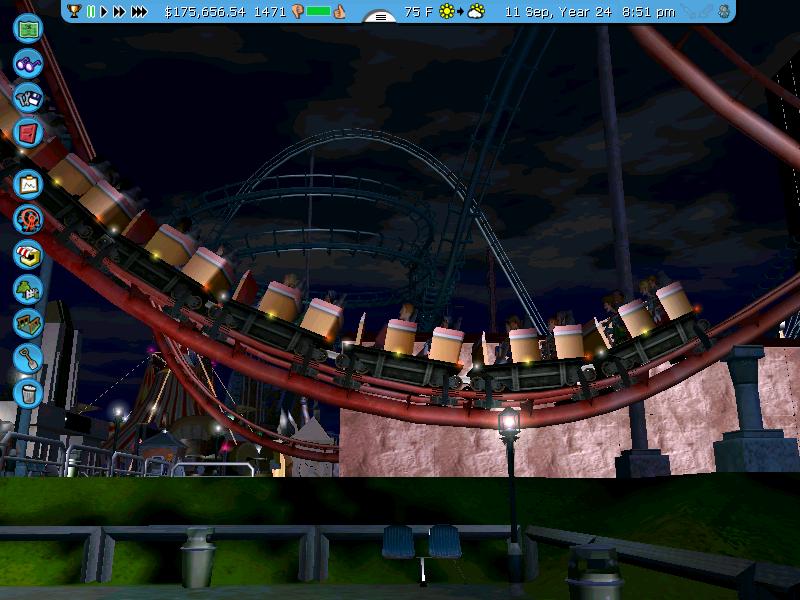The width and height of the screenshot is (800, 600).
Task: Select the blue double bench seat
Action: coord(422,543)
